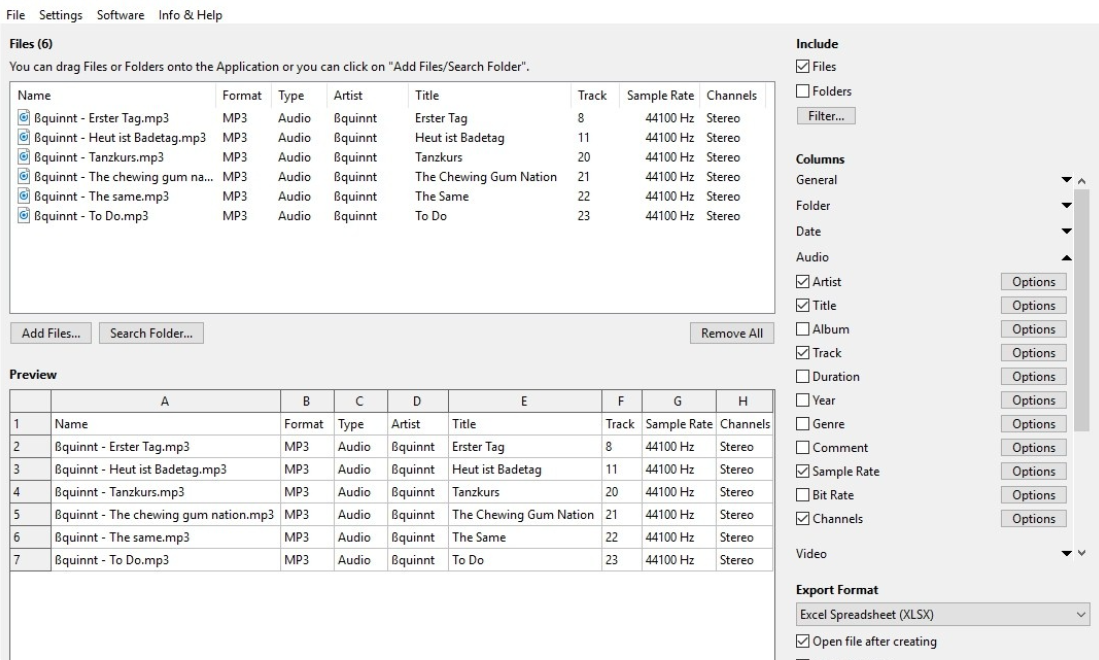
Task: Open Options for the Title column
Action: click(x=1033, y=305)
